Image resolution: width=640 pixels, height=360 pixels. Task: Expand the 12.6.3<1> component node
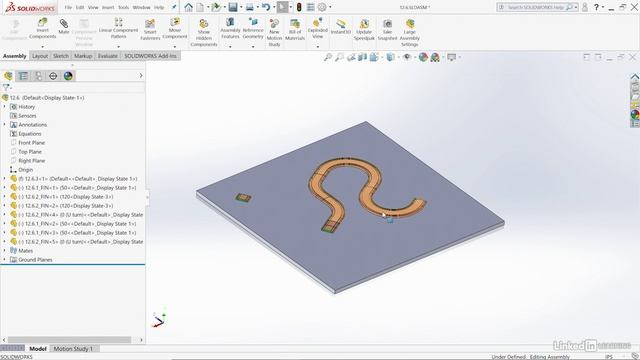pyautogui.click(x=4, y=179)
